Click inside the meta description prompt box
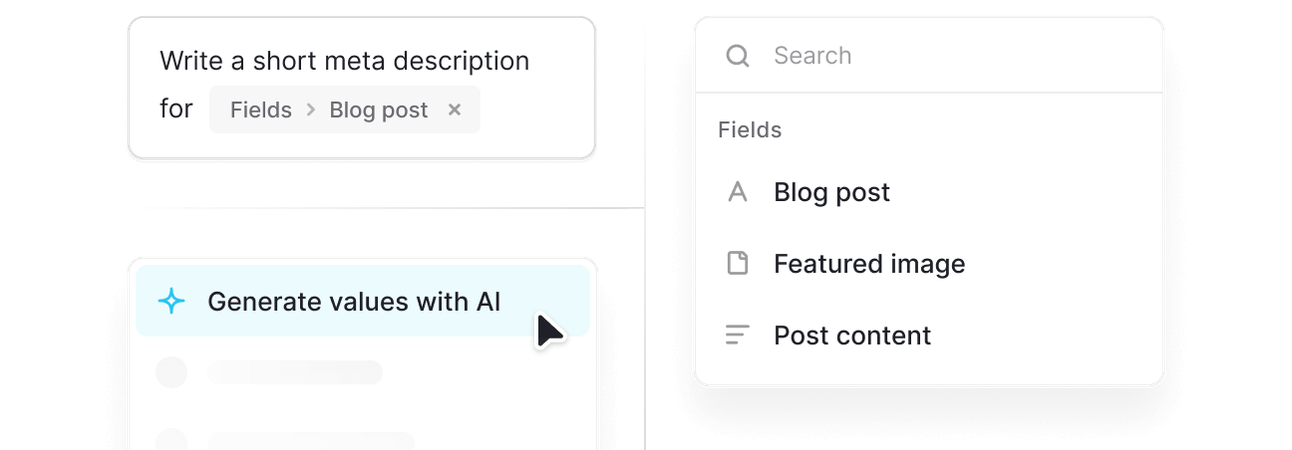 (x=362, y=88)
